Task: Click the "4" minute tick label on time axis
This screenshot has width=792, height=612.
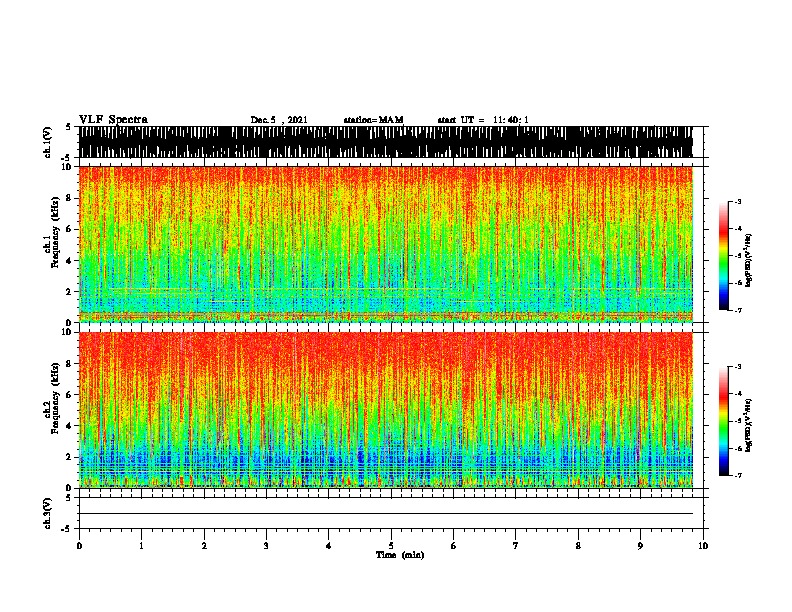Action: (x=329, y=546)
